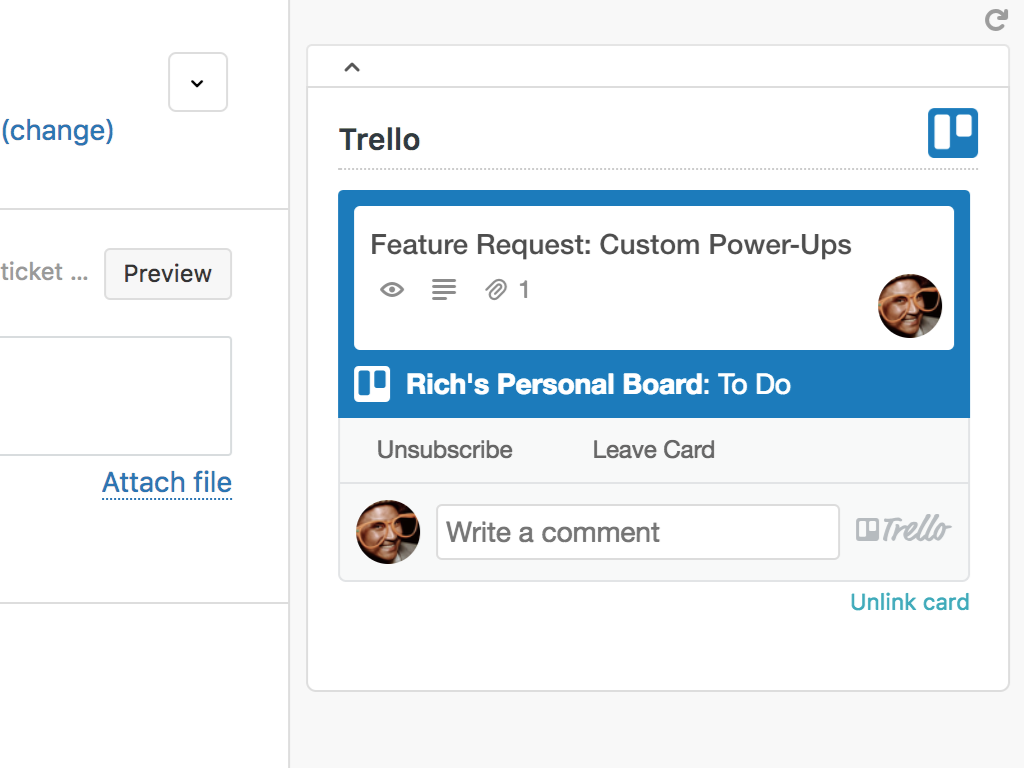The height and width of the screenshot is (768, 1024).
Task: Click the eye watch icon on the card
Action: 391,290
